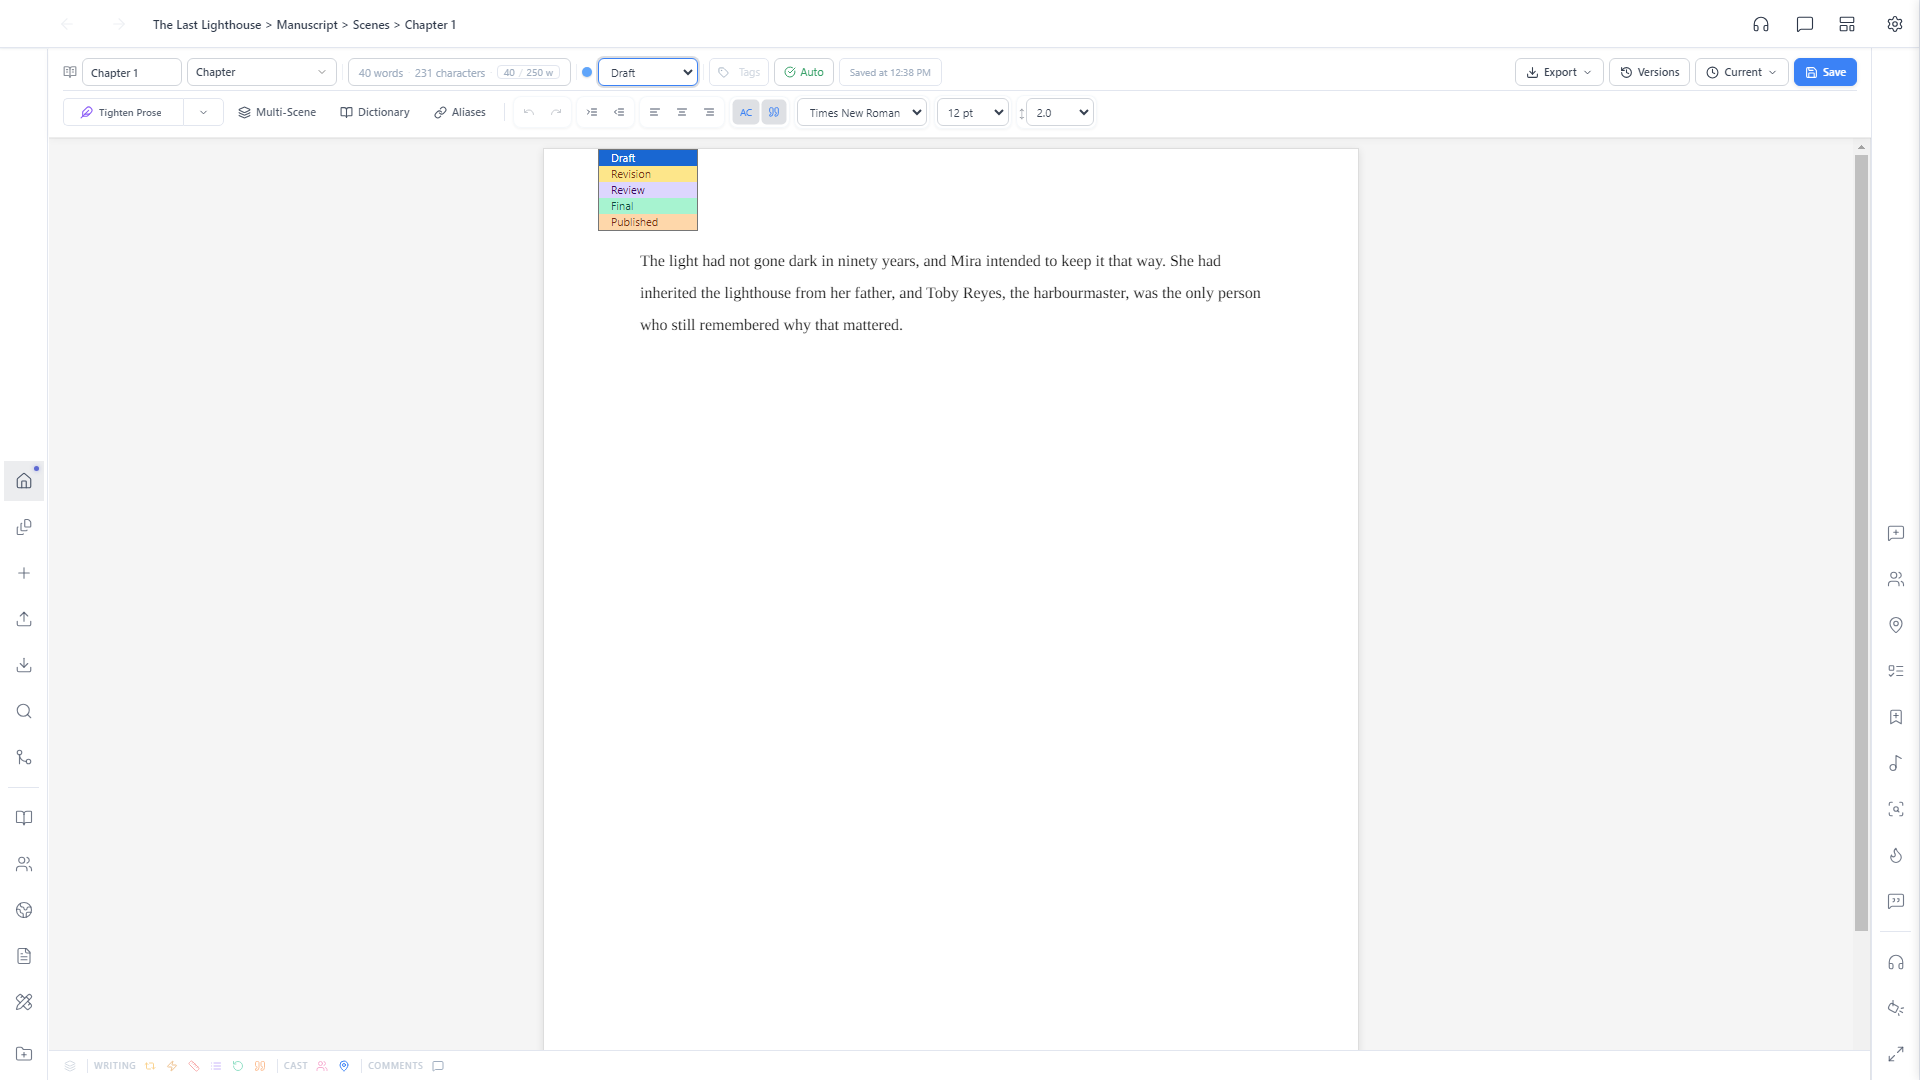This screenshot has height=1080, width=1920.
Task: Open the Dictionary
Action: point(375,112)
